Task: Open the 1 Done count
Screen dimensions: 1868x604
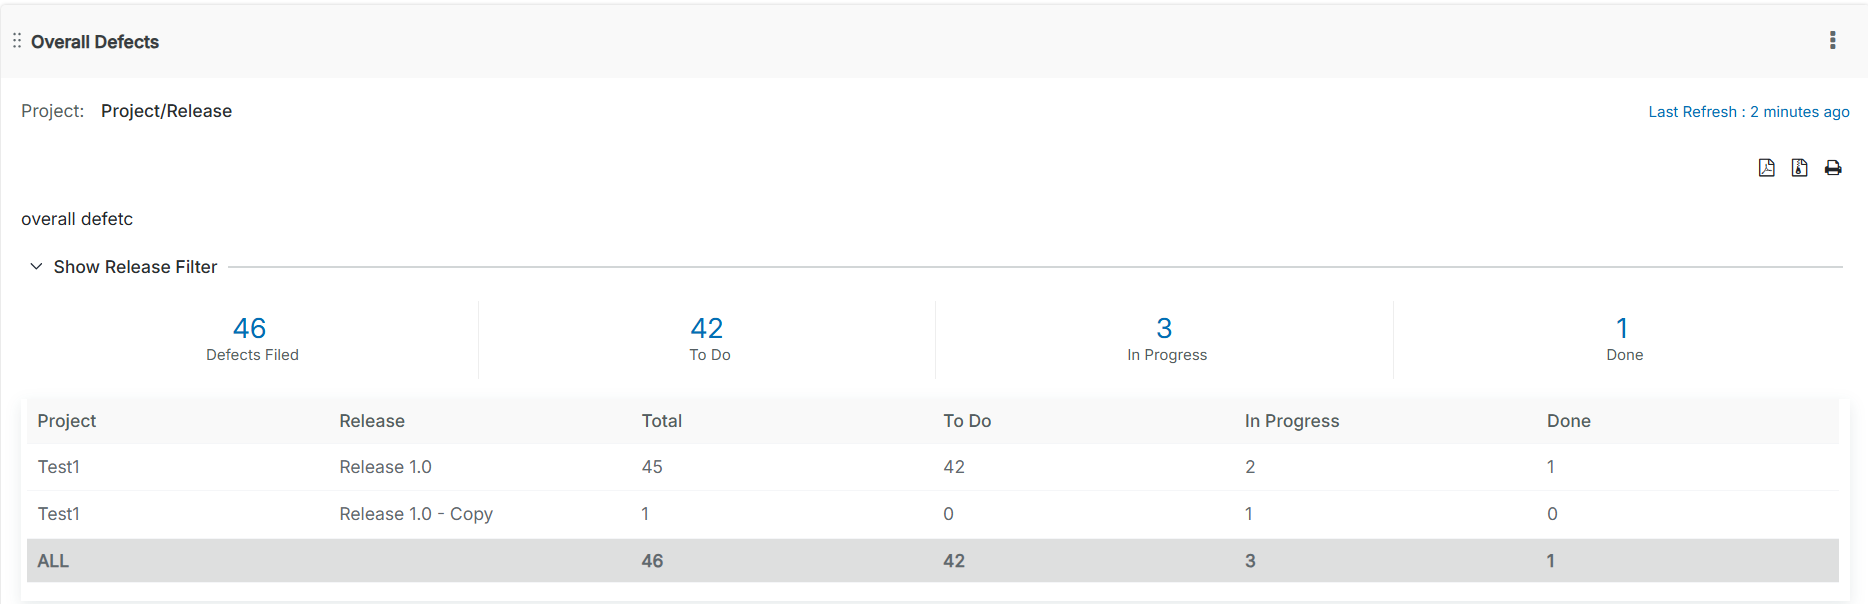Action: [x=1622, y=328]
